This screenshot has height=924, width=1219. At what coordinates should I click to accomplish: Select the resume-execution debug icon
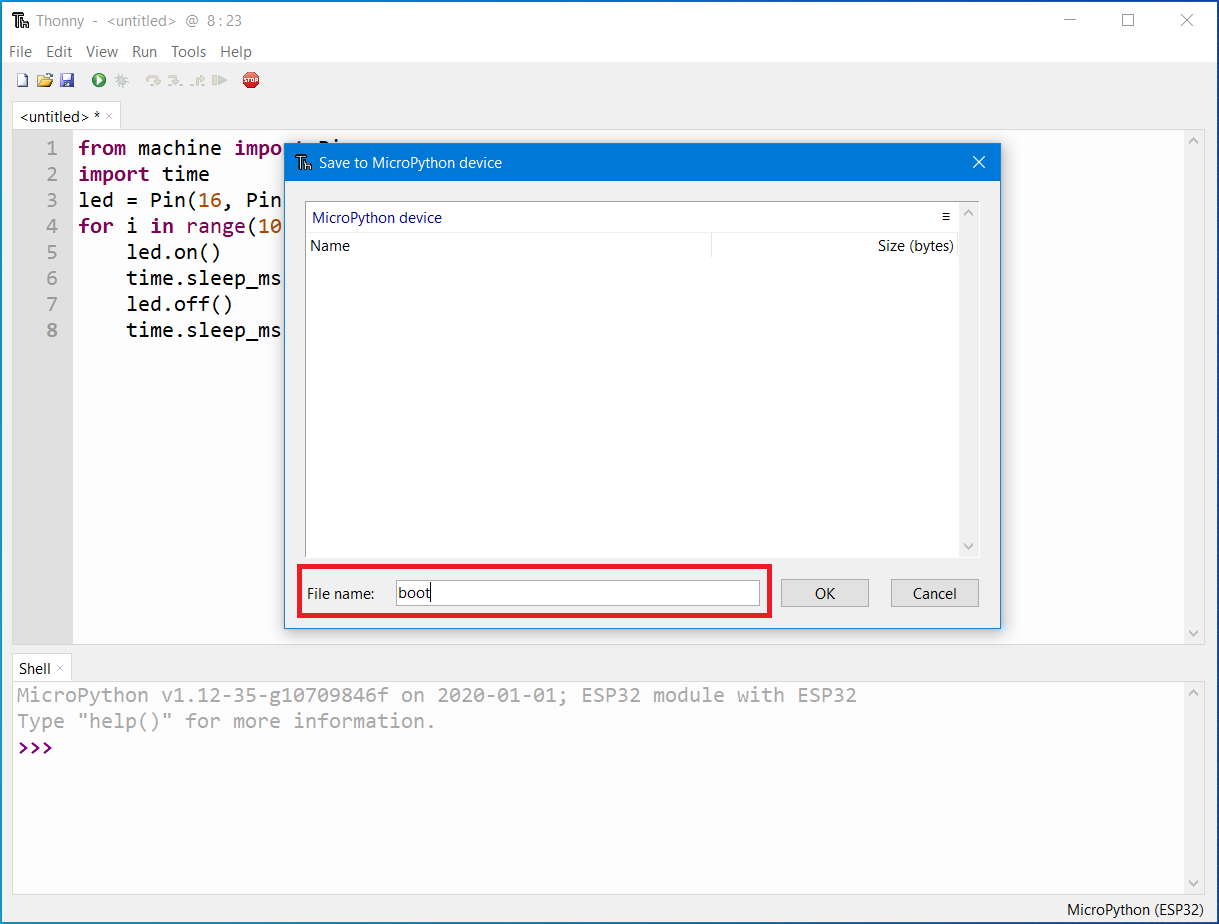(x=219, y=80)
